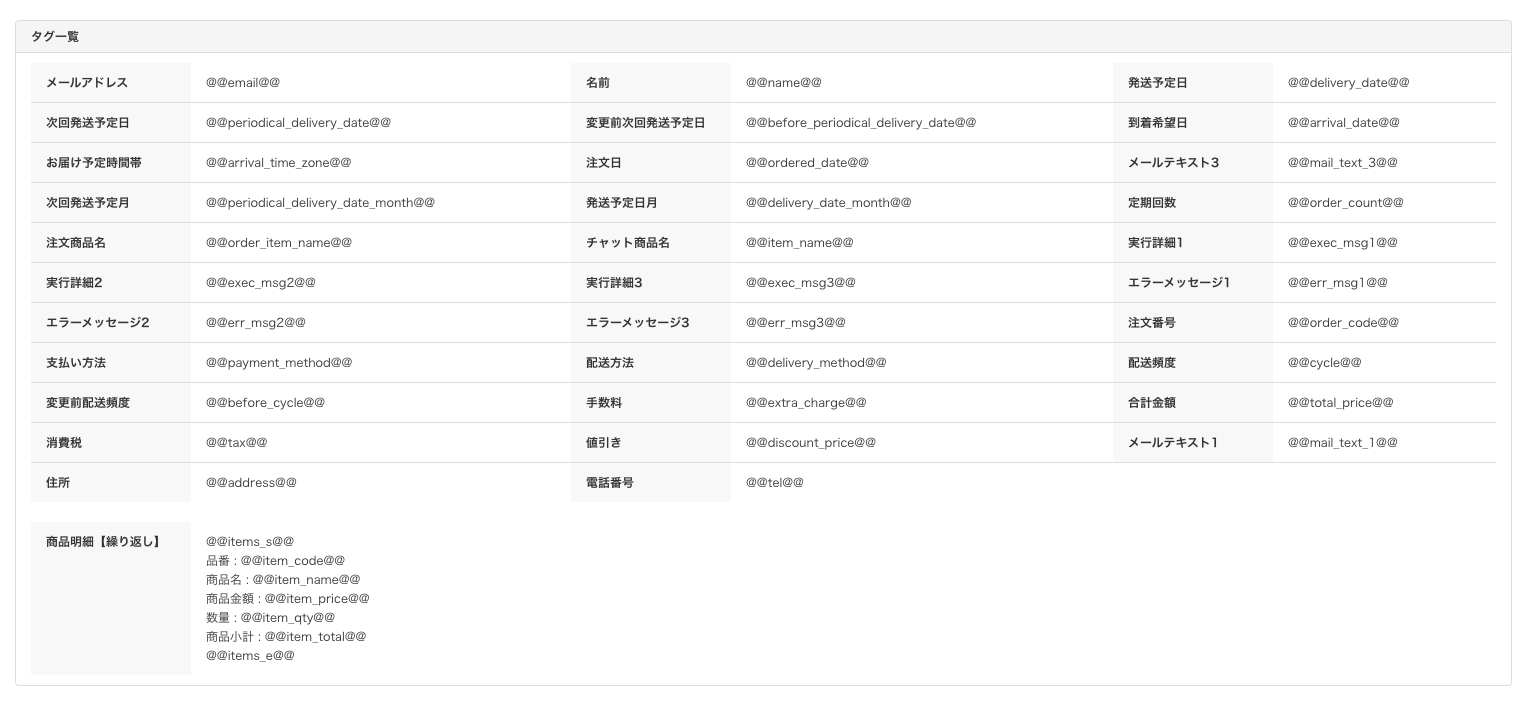Select the @@address@@ tag
The width and height of the screenshot is (1527, 703).
click(251, 483)
